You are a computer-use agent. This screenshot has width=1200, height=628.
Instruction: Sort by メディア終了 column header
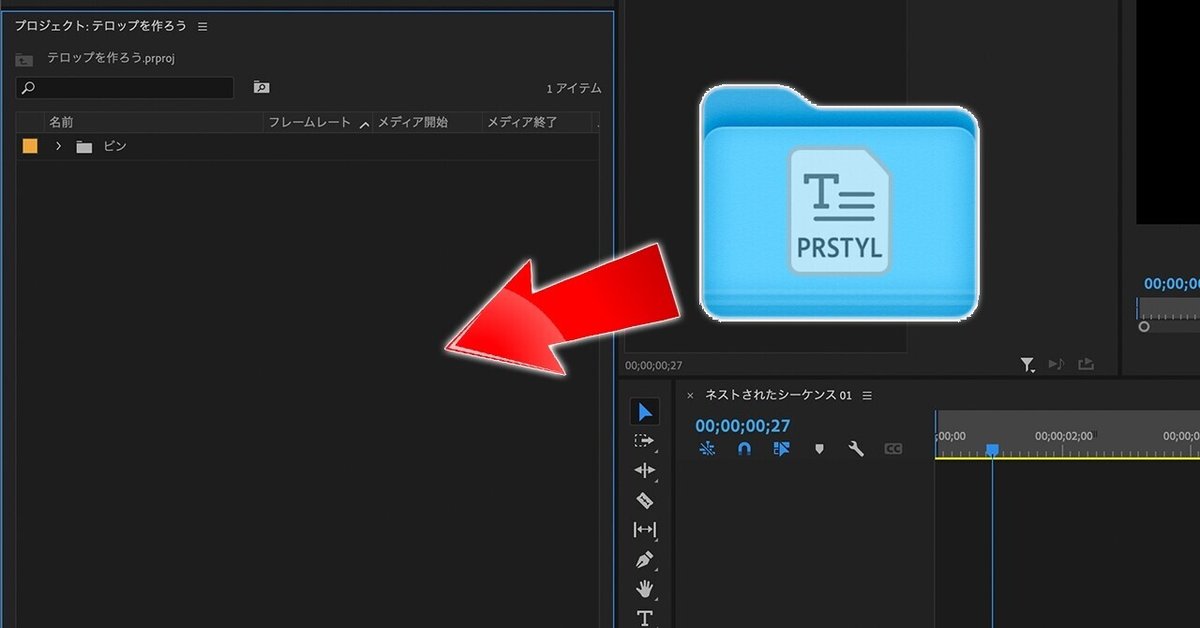coord(521,122)
